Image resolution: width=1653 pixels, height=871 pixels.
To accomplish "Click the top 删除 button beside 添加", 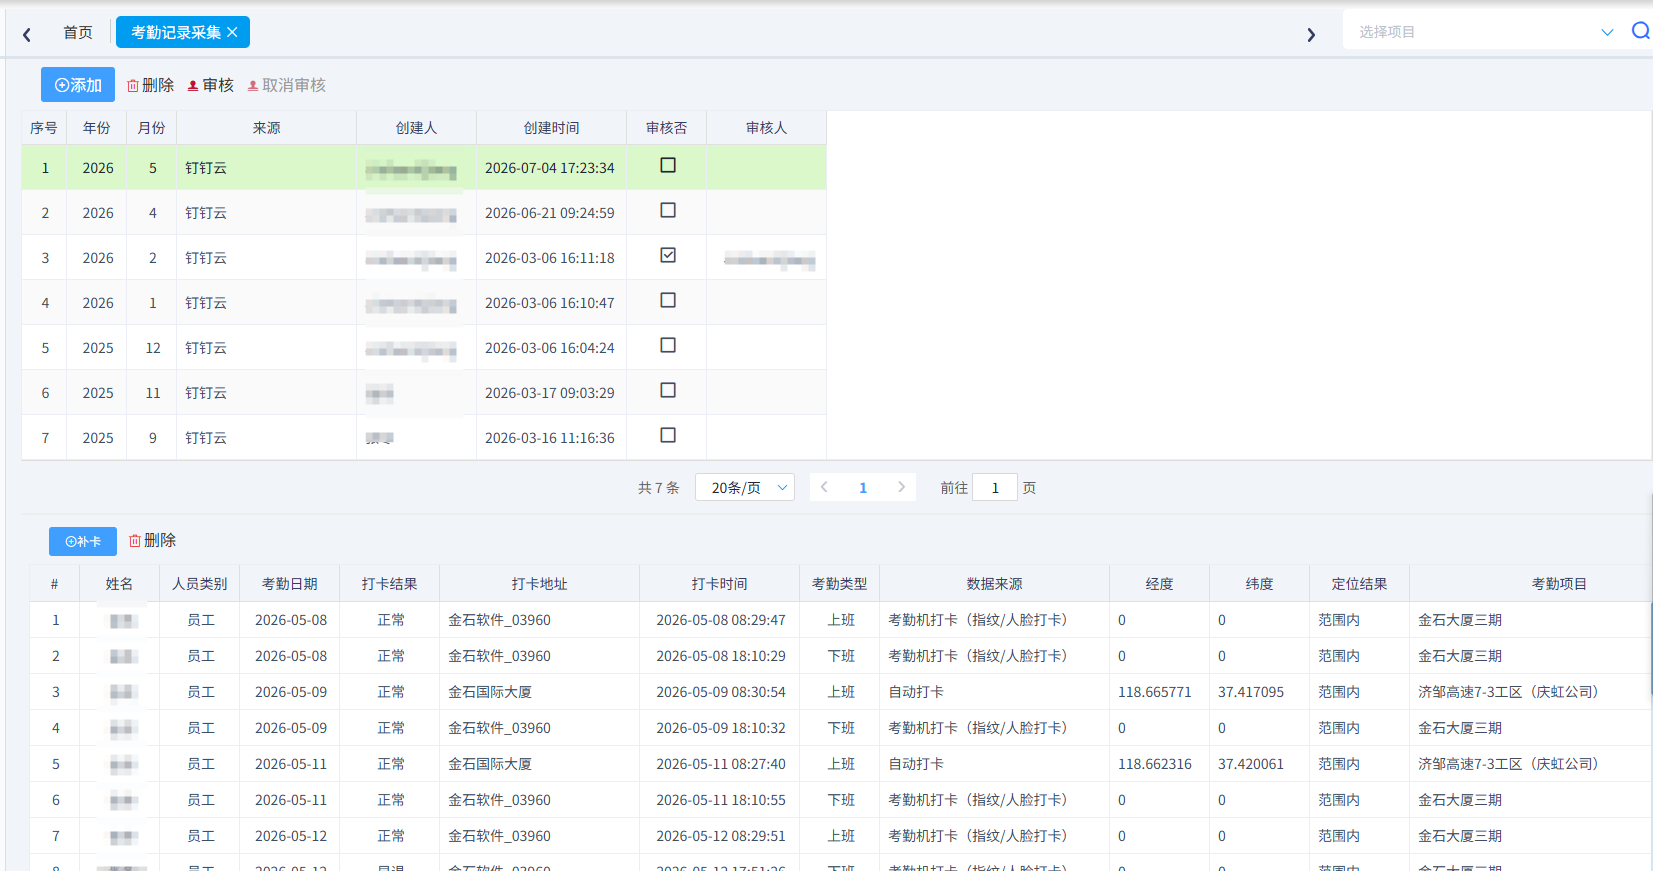I will 150,85.
